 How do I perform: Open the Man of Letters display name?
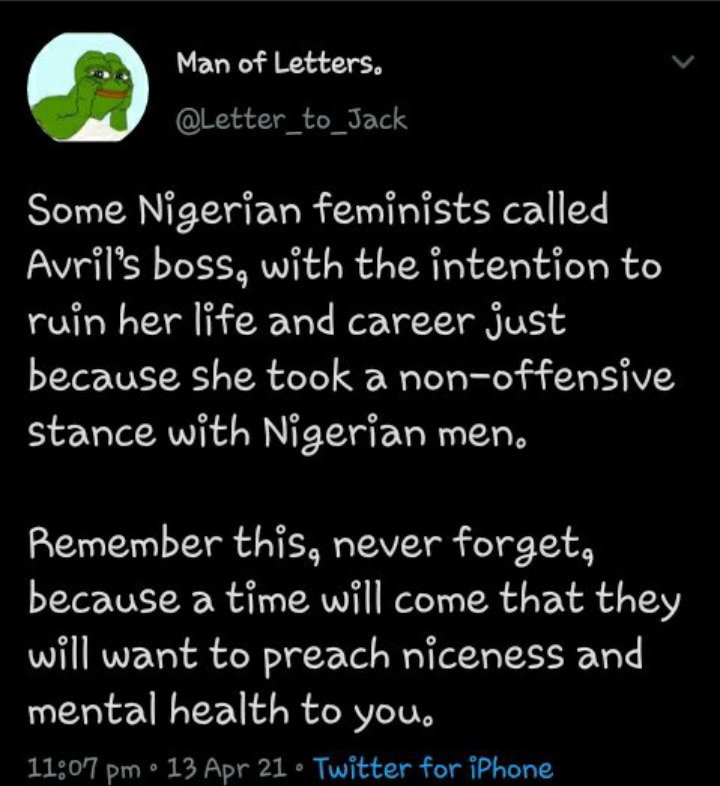[x=280, y=64]
